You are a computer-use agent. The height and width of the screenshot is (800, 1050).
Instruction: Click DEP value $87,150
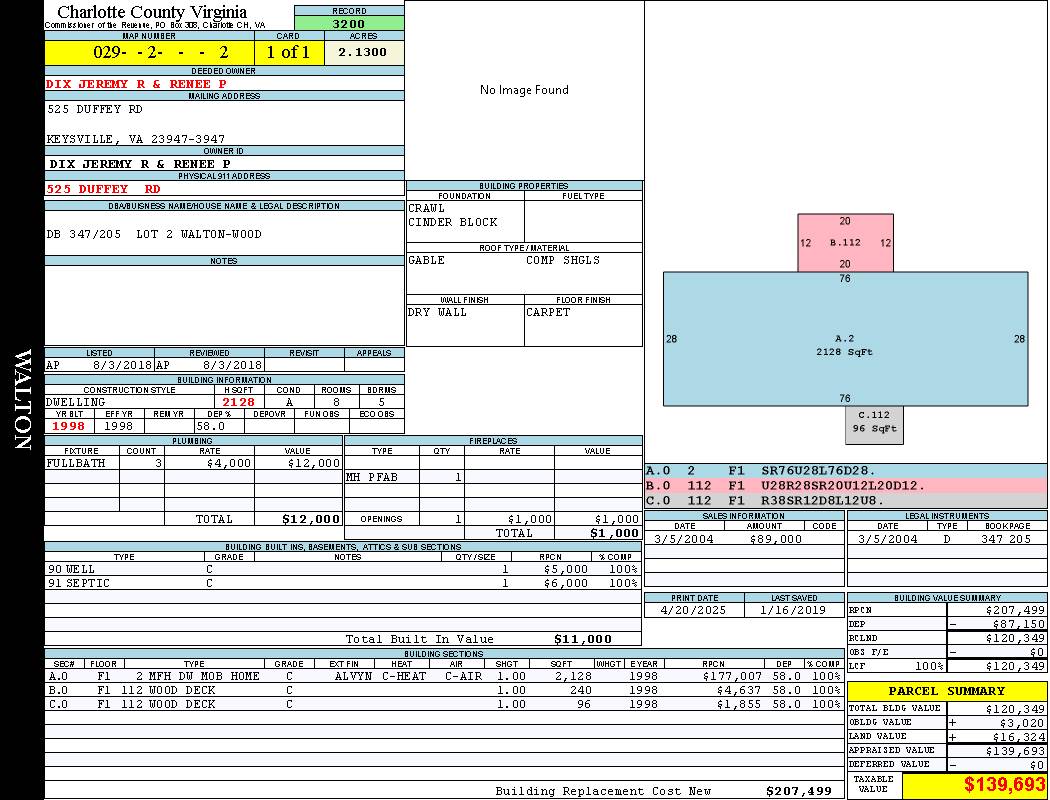pos(1018,624)
